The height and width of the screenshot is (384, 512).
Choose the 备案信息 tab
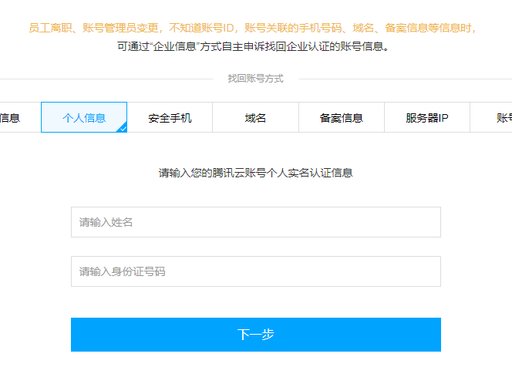tap(341, 117)
